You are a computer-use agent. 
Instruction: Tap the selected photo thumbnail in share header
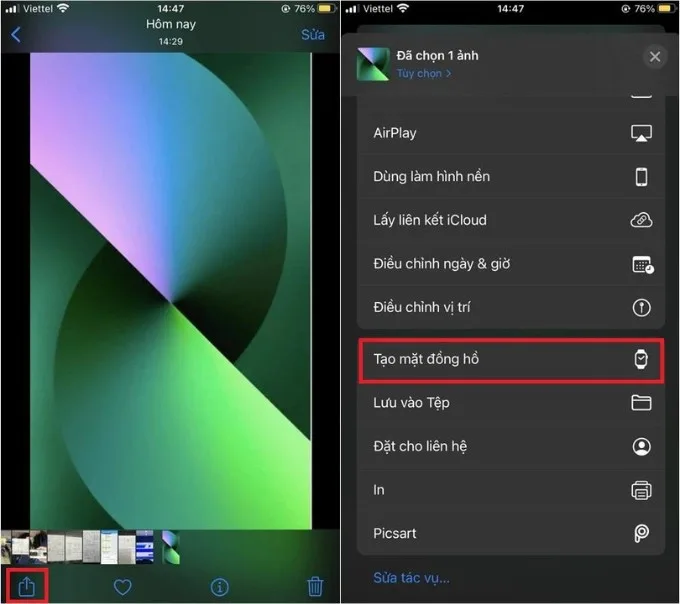(x=373, y=64)
